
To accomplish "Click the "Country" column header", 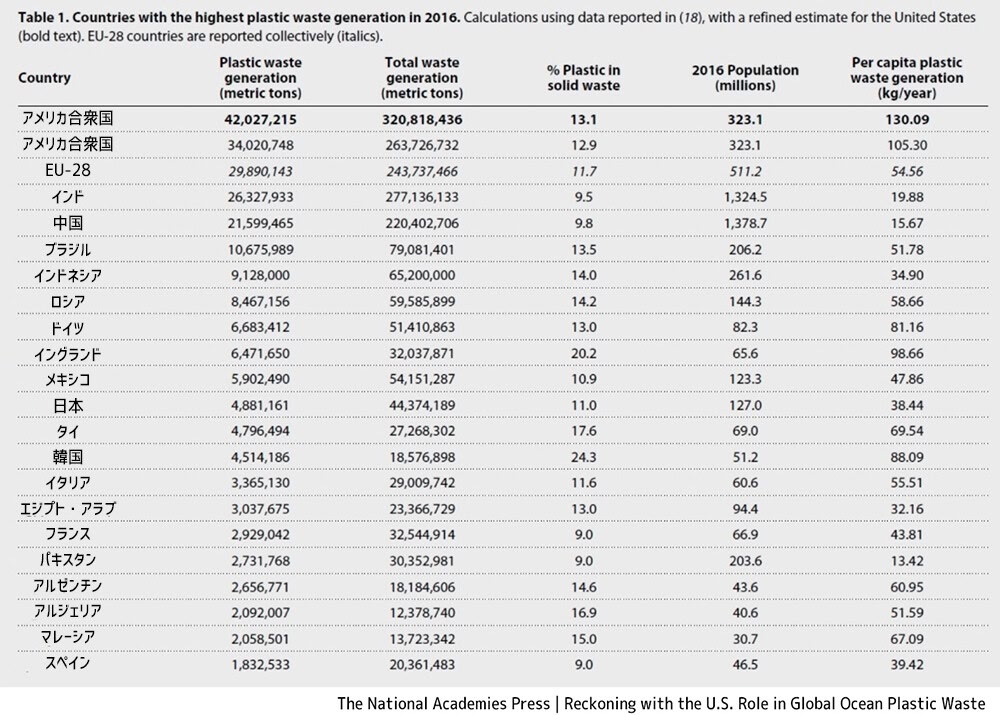I will [45, 78].
